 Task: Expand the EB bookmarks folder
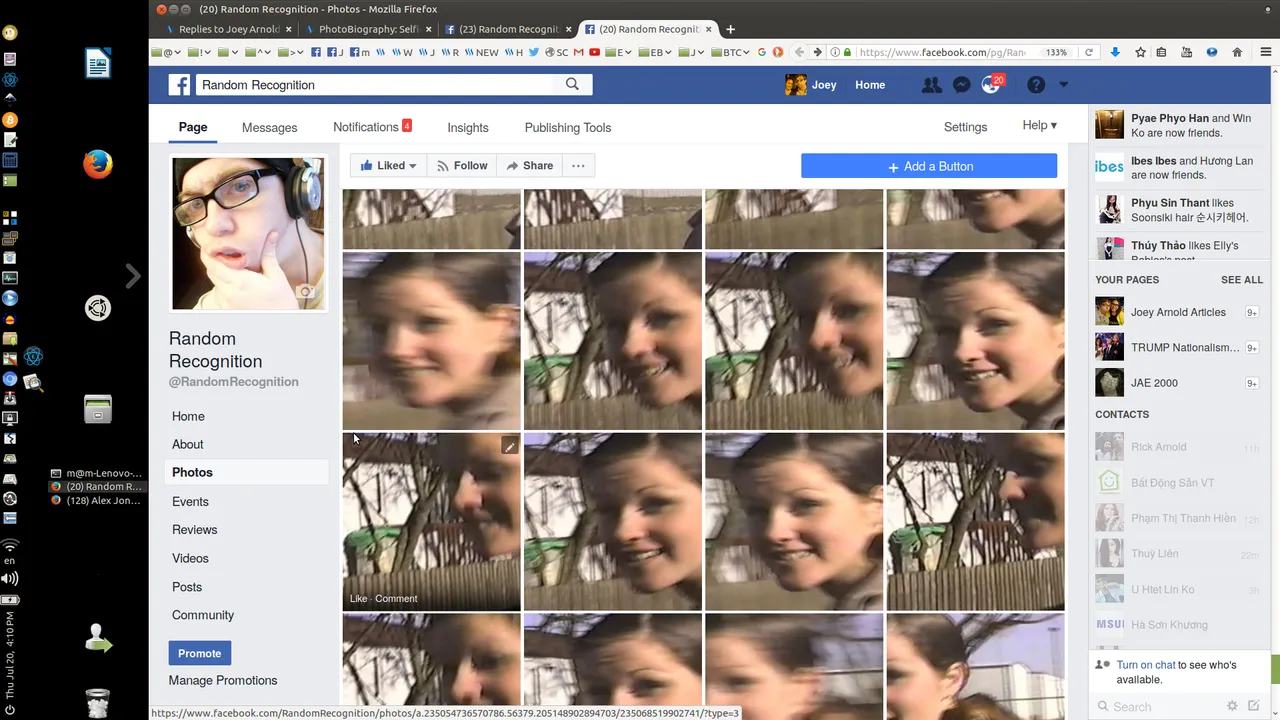tap(657, 52)
